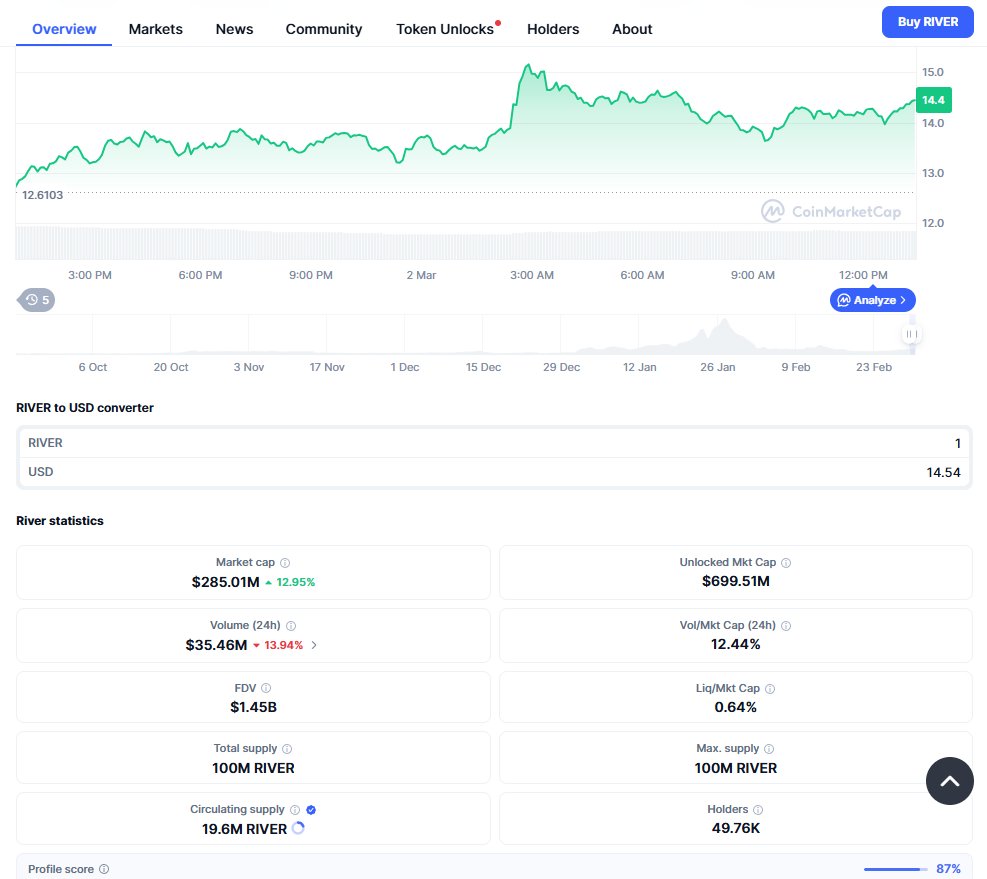
Task: Click the verified badge beside Circulating supply
Action: point(311,810)
